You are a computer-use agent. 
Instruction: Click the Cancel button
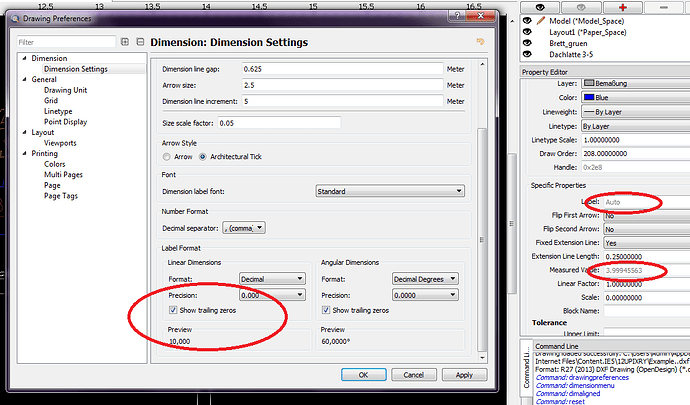[413, 375]
